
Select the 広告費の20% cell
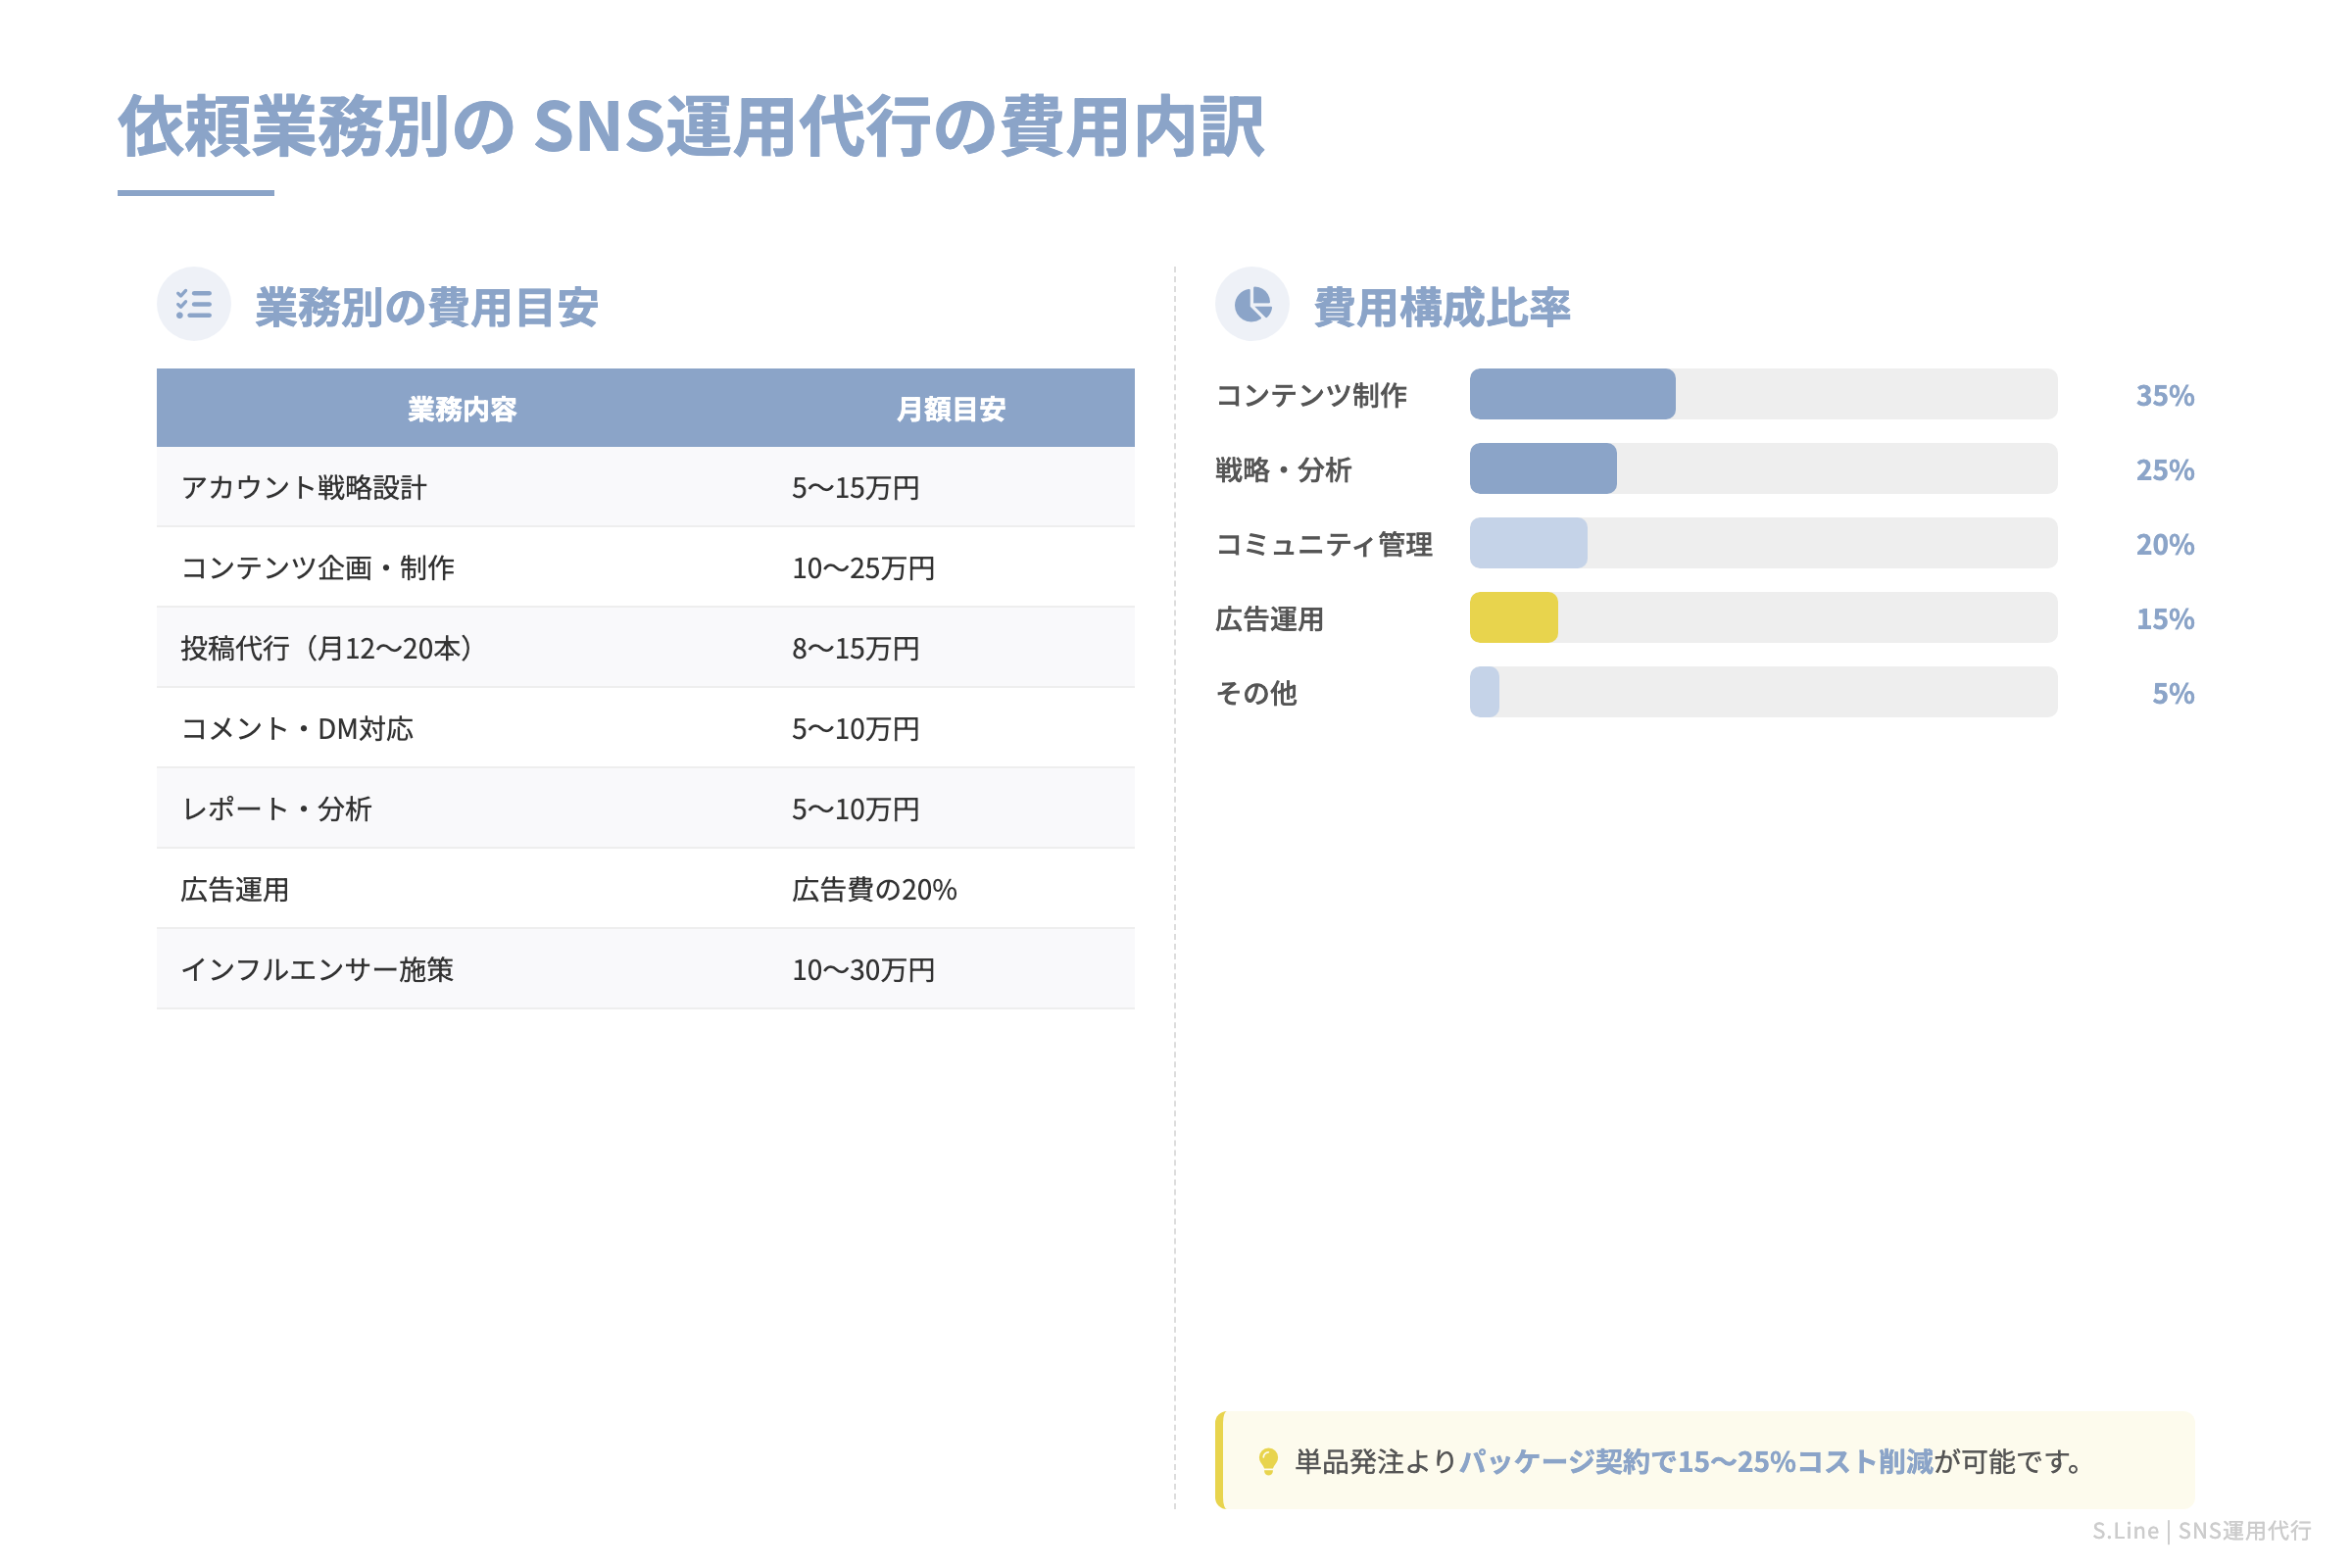coord(873,888)
